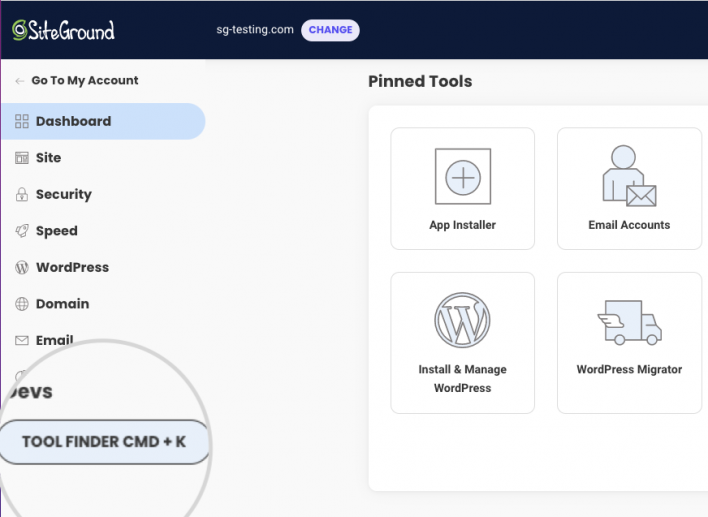Click the Security padlock icon

(x=22, y=194)
